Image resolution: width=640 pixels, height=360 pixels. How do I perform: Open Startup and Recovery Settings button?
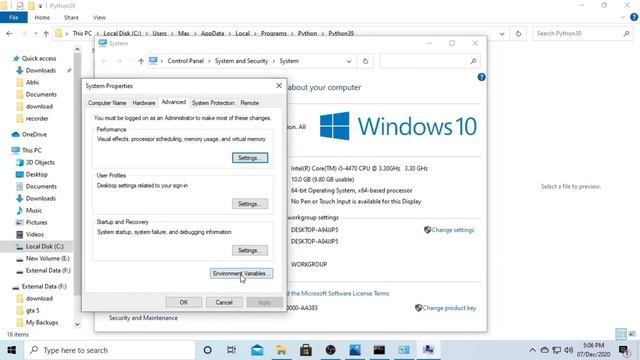click(x=250, y=250)
